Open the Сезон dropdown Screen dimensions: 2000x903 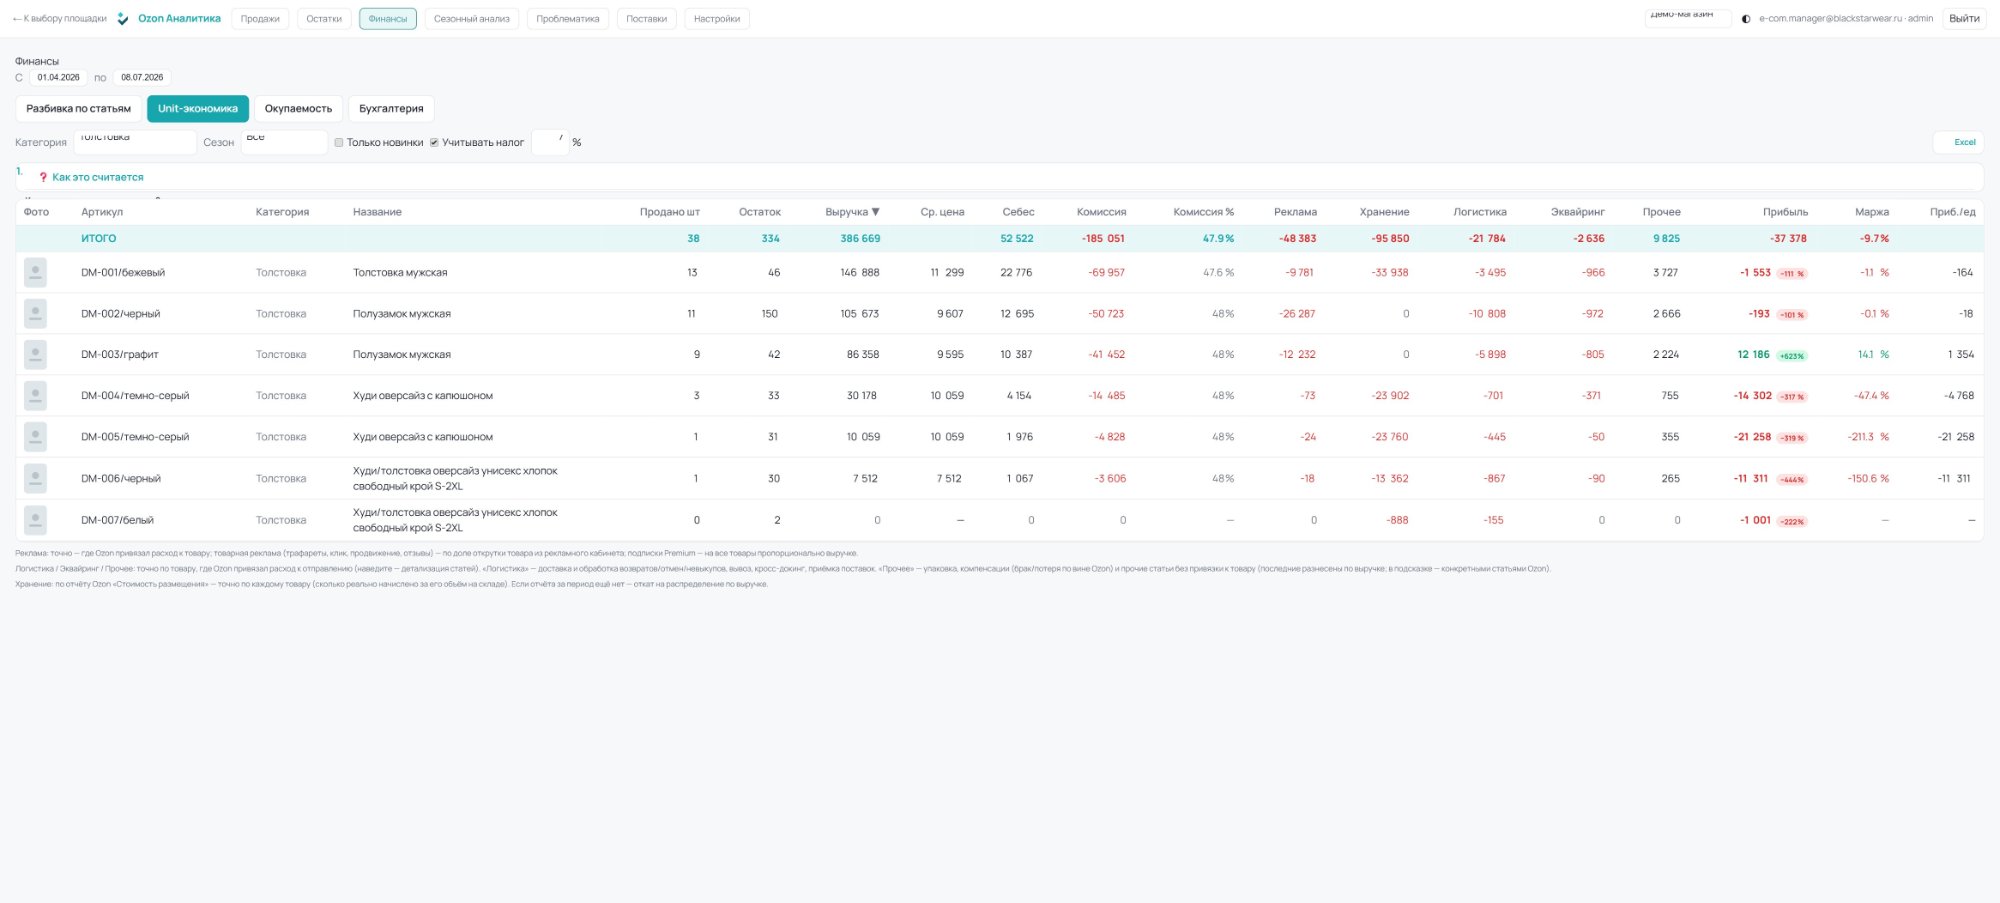coord(284,142)
